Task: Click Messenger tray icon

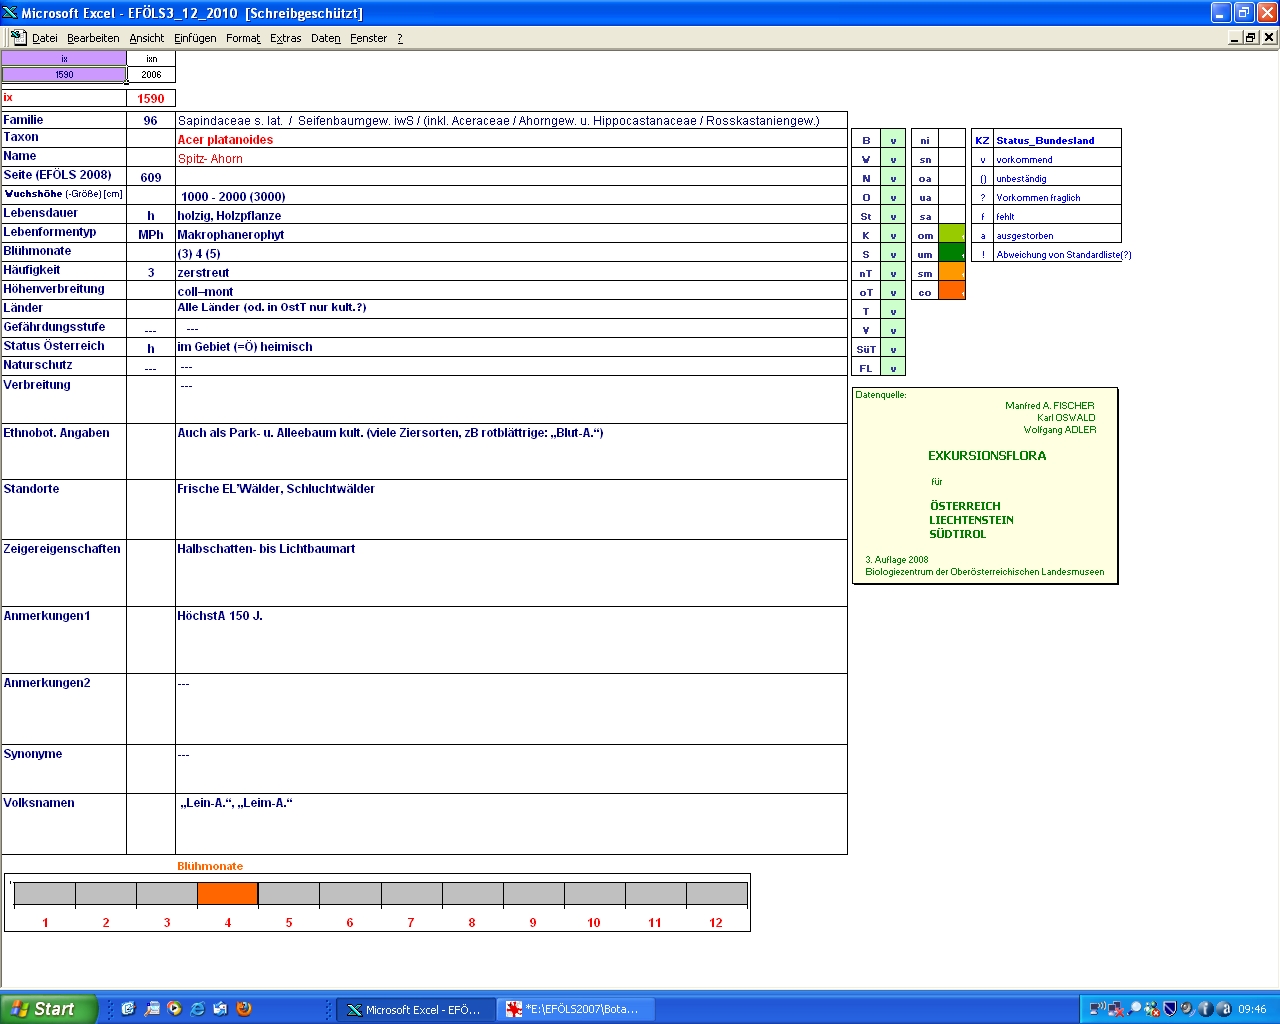Action: click(1152, 1009)
